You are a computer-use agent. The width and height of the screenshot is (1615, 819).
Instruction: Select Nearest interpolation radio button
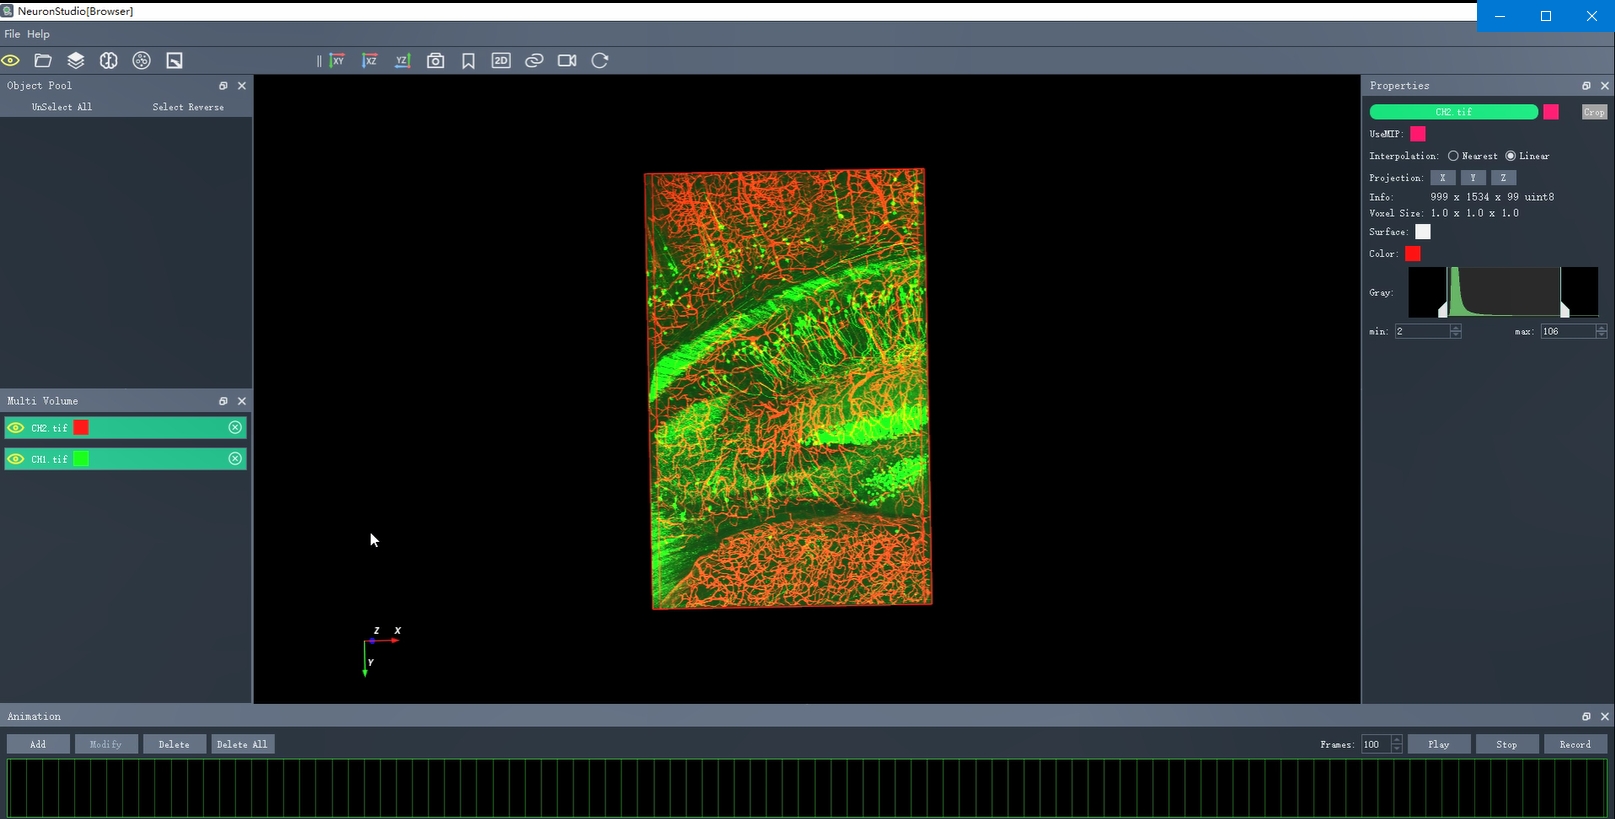[1453, 156]
